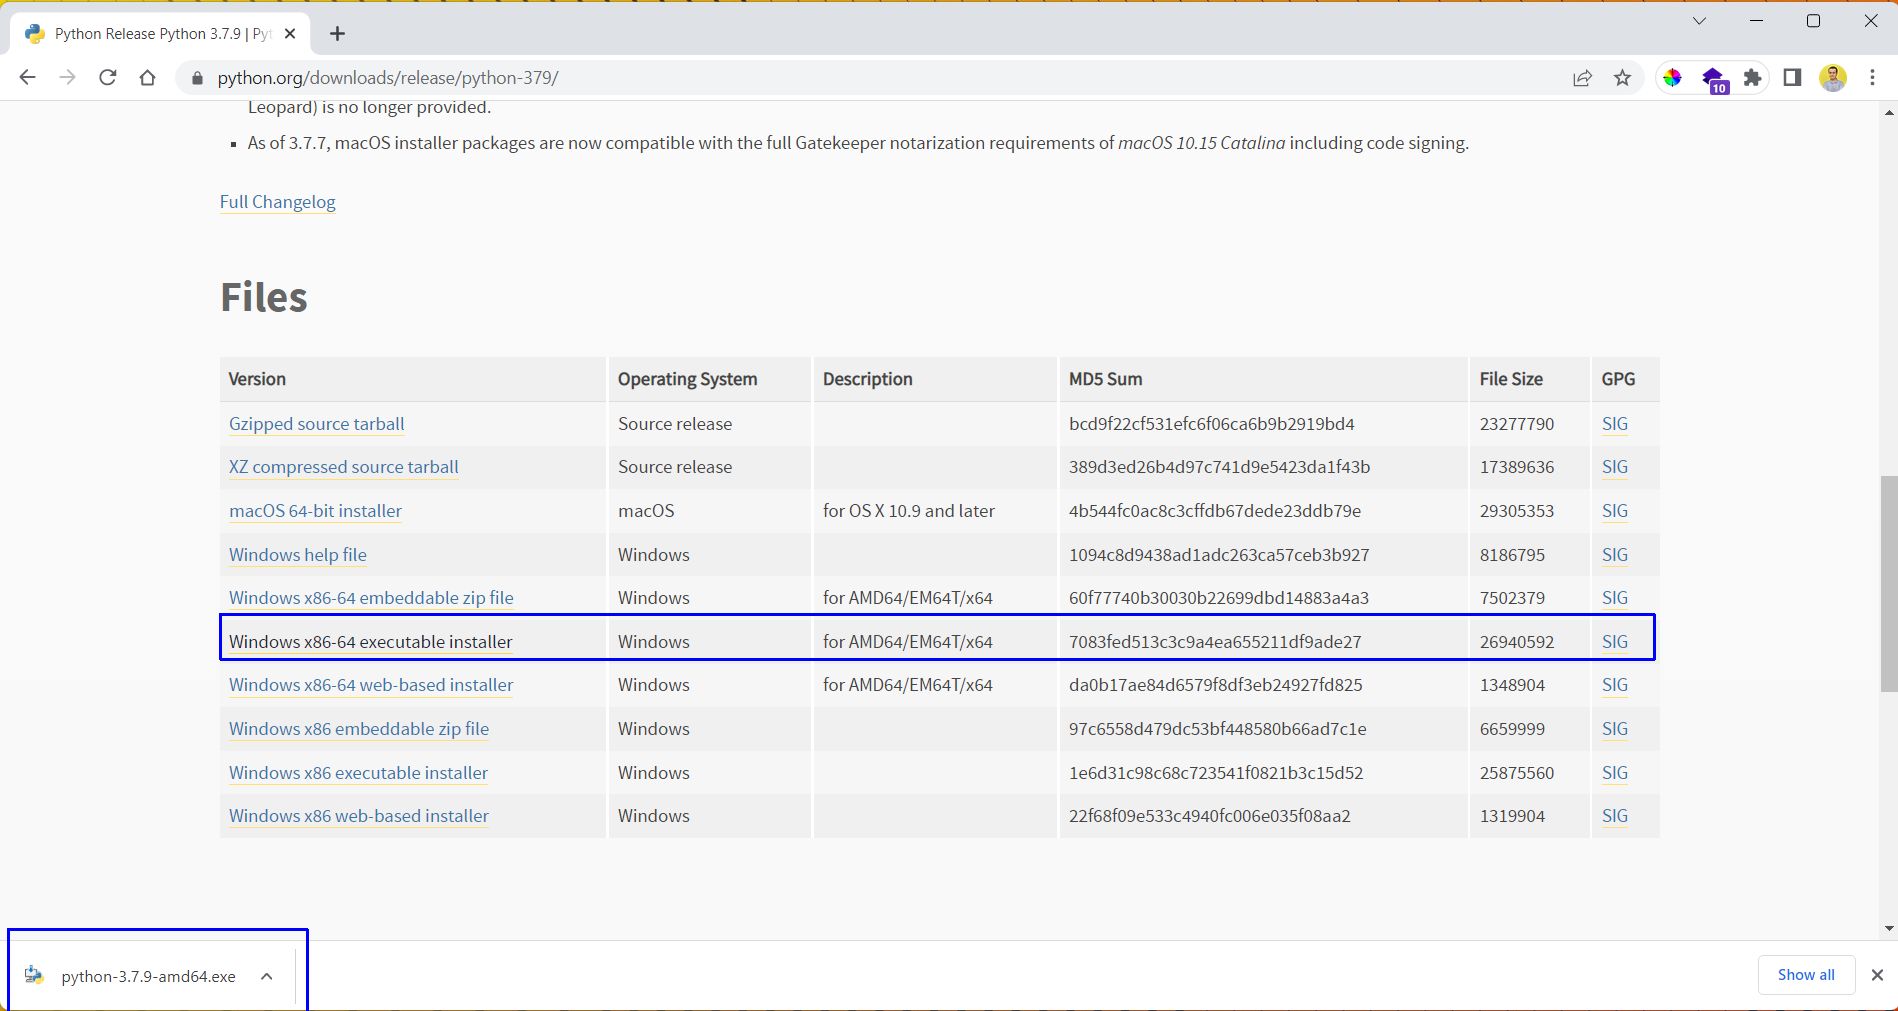Open SIG link for Gzipped source tarball
Image resolution: width=1898 pixels, height=1011 pixels.
[1615, 424]
